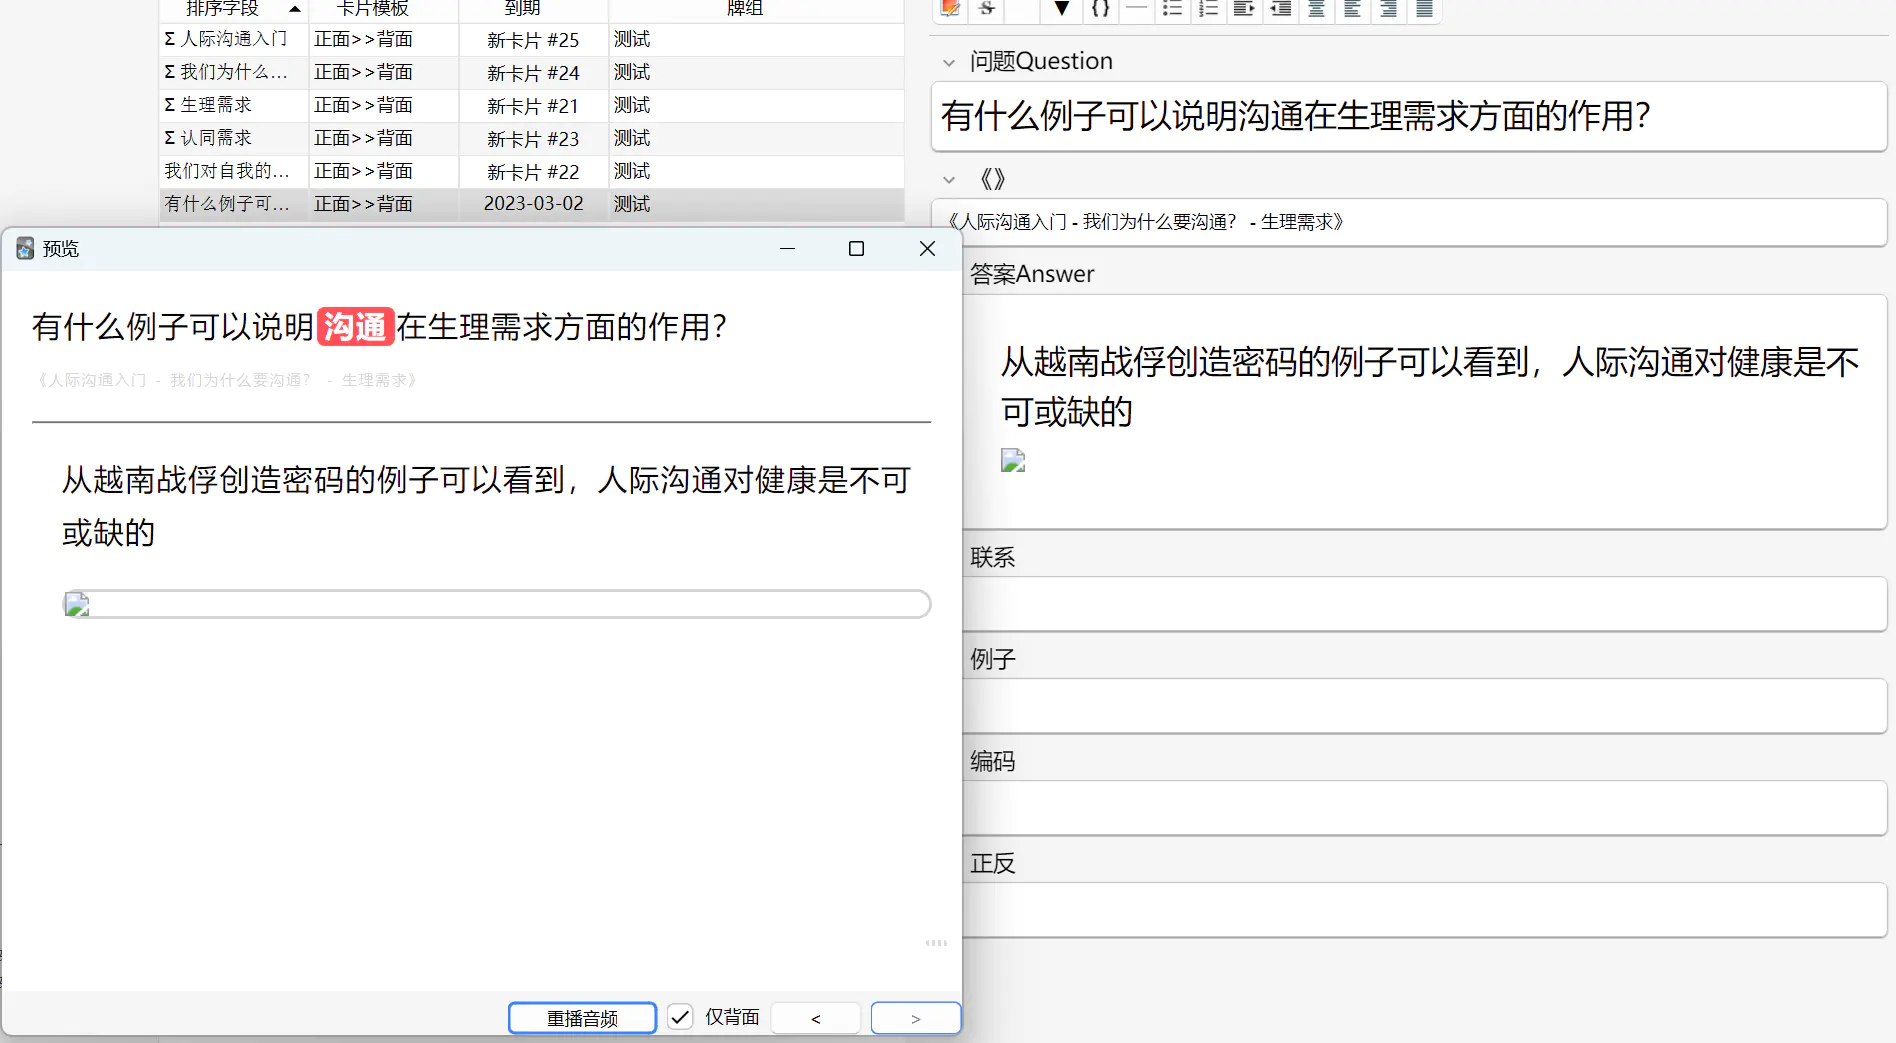This screenshot has width=1896, height=1043.
Task: Click the 新卡片 #21 due cell
Action: (534, 106)
